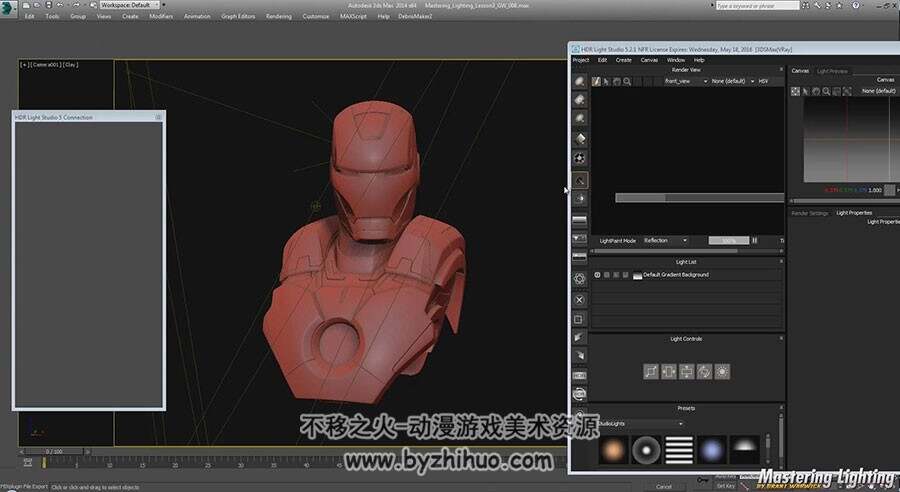The width and height of the screenshot is (900, 492).
Task: Click the delete light X icon
Action: pyautogui.click(x=580, y=300)
